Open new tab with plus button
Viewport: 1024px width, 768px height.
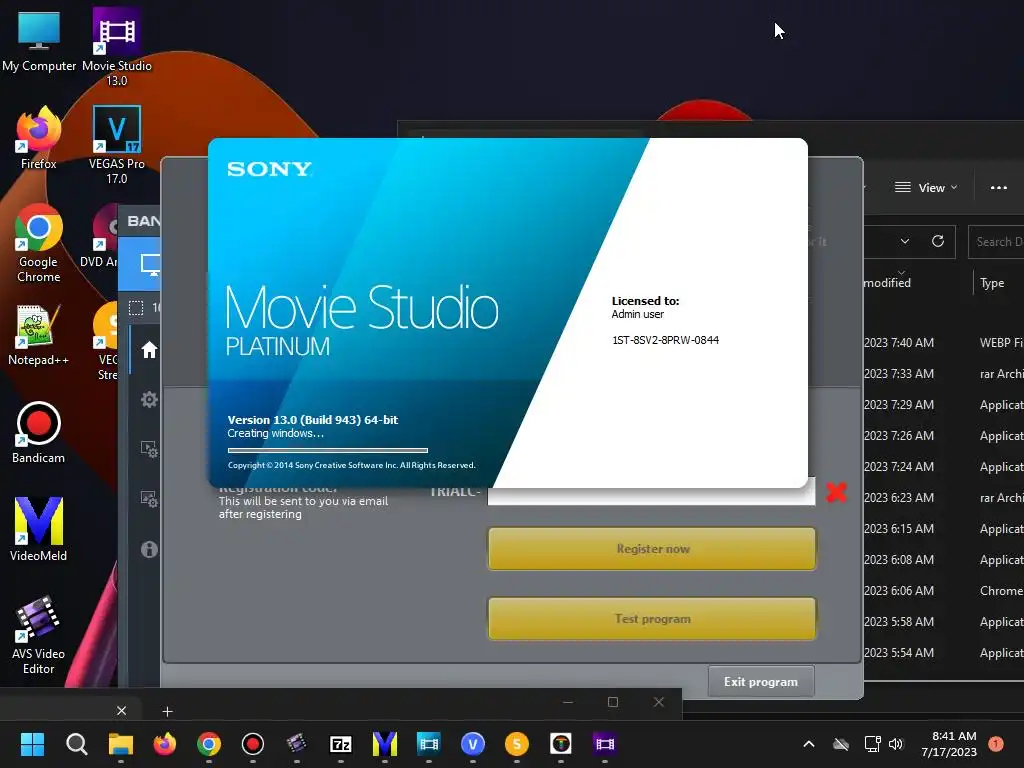click(167, 711)
